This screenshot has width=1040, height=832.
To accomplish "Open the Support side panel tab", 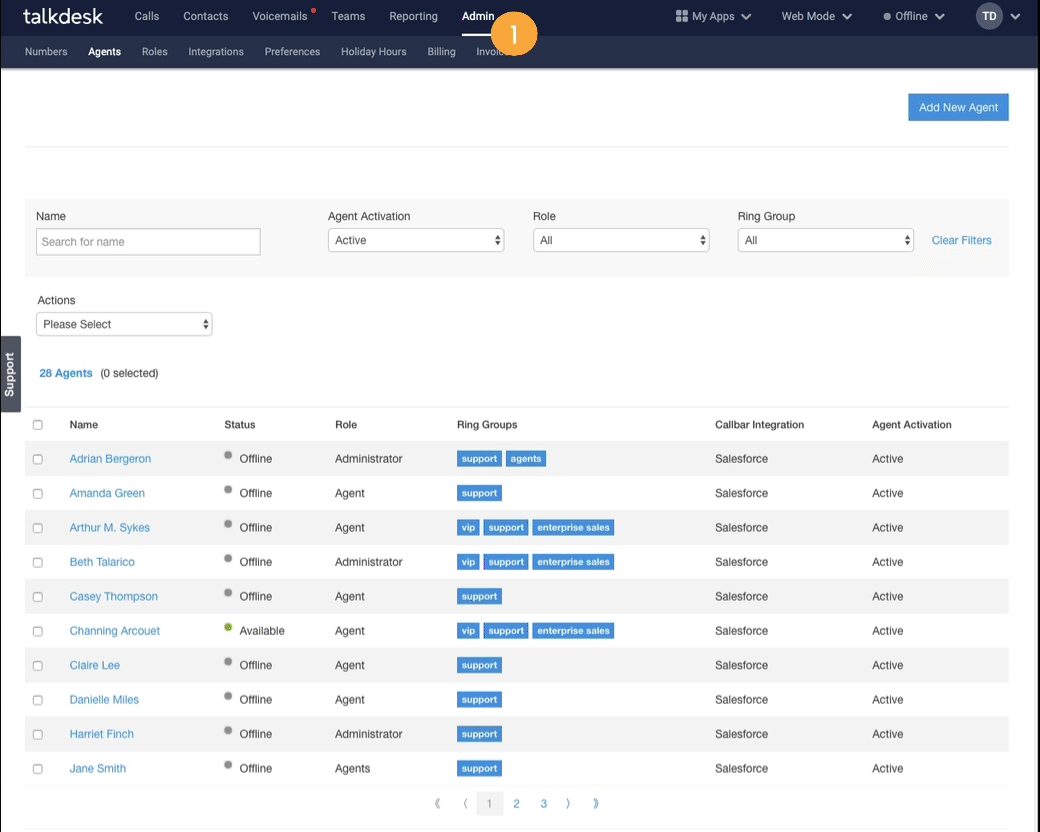I will coord(10,373).
